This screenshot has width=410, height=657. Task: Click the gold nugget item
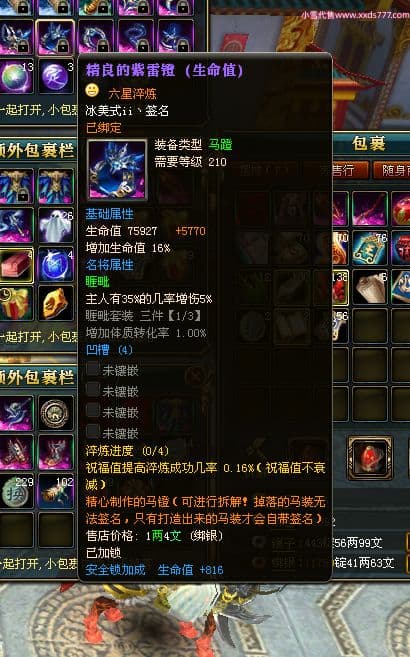(56, 304)
